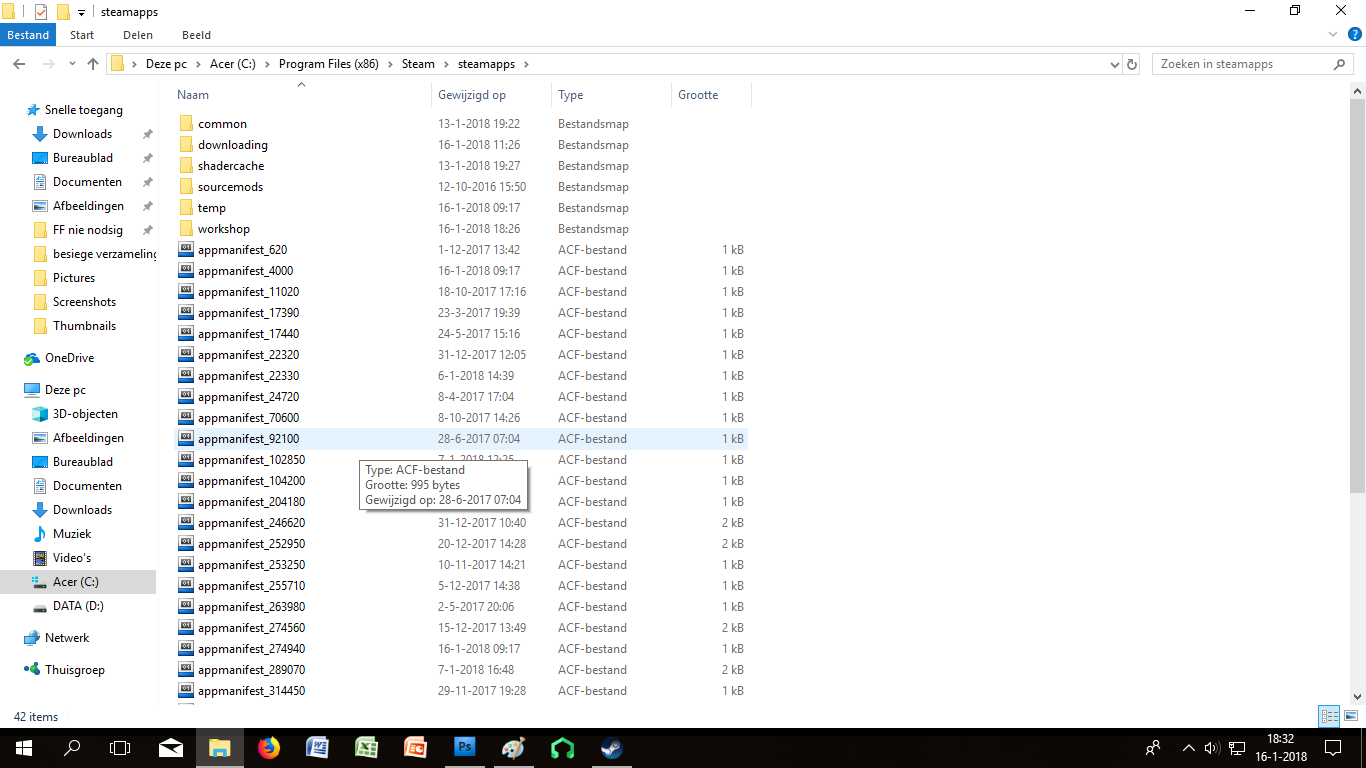
Task: Open taskbar search magnifier
Action: tap(72, 747)
